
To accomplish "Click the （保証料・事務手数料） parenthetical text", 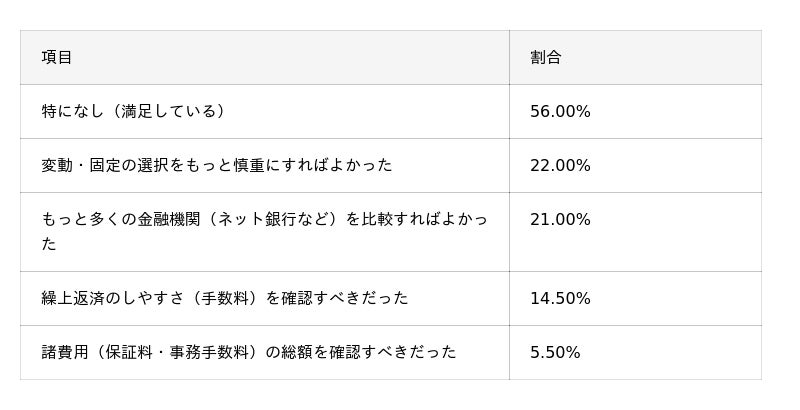I will (x=176, y=352).
